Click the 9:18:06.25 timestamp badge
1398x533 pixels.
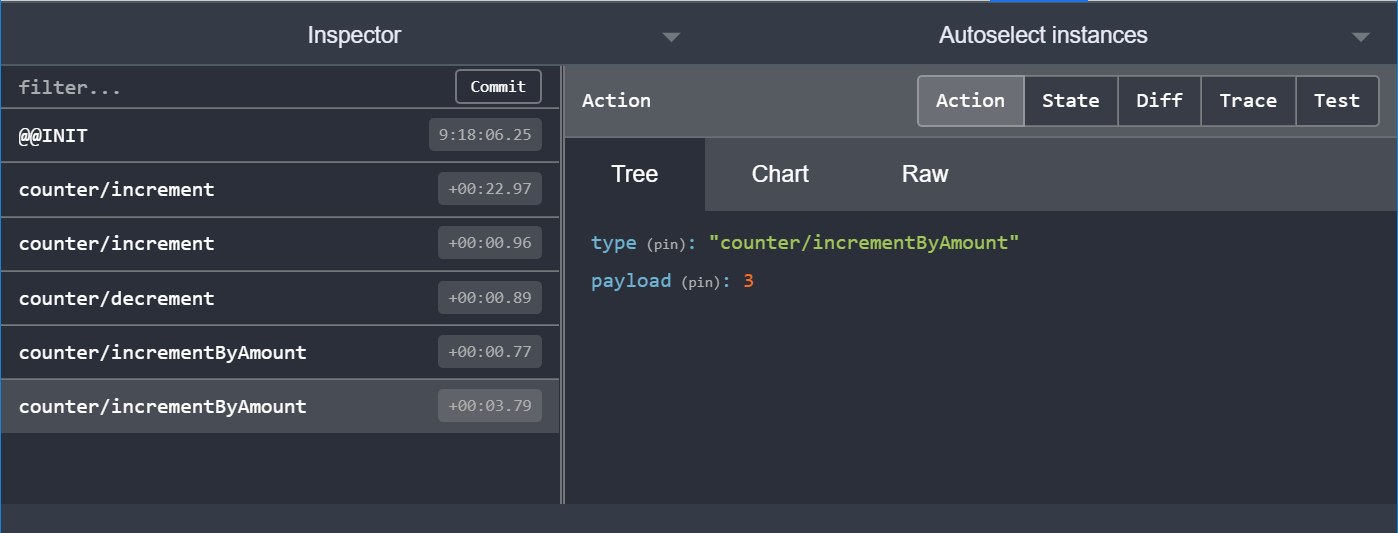tap(485, 135)
